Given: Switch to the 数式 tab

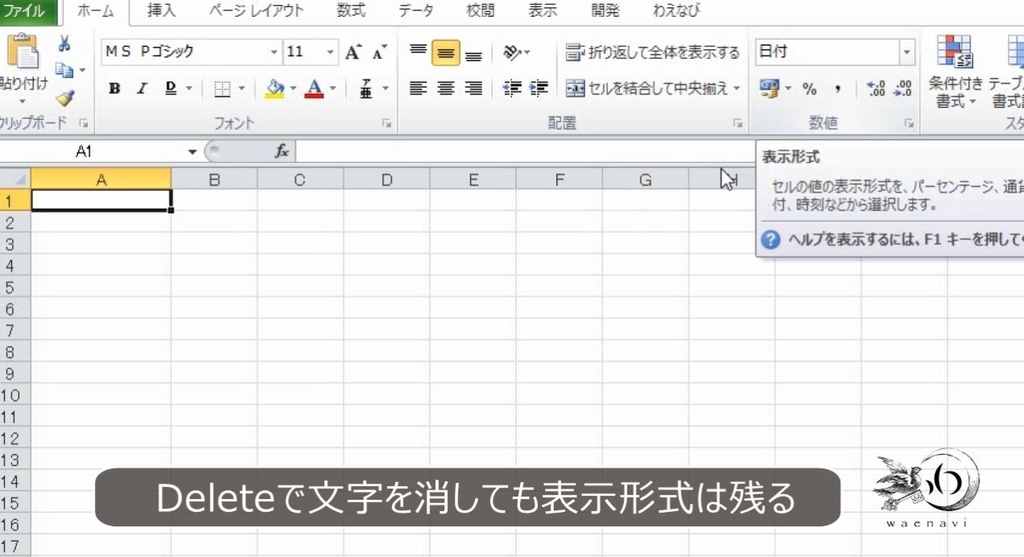Looking at the screenshot, I should [351, 11].
